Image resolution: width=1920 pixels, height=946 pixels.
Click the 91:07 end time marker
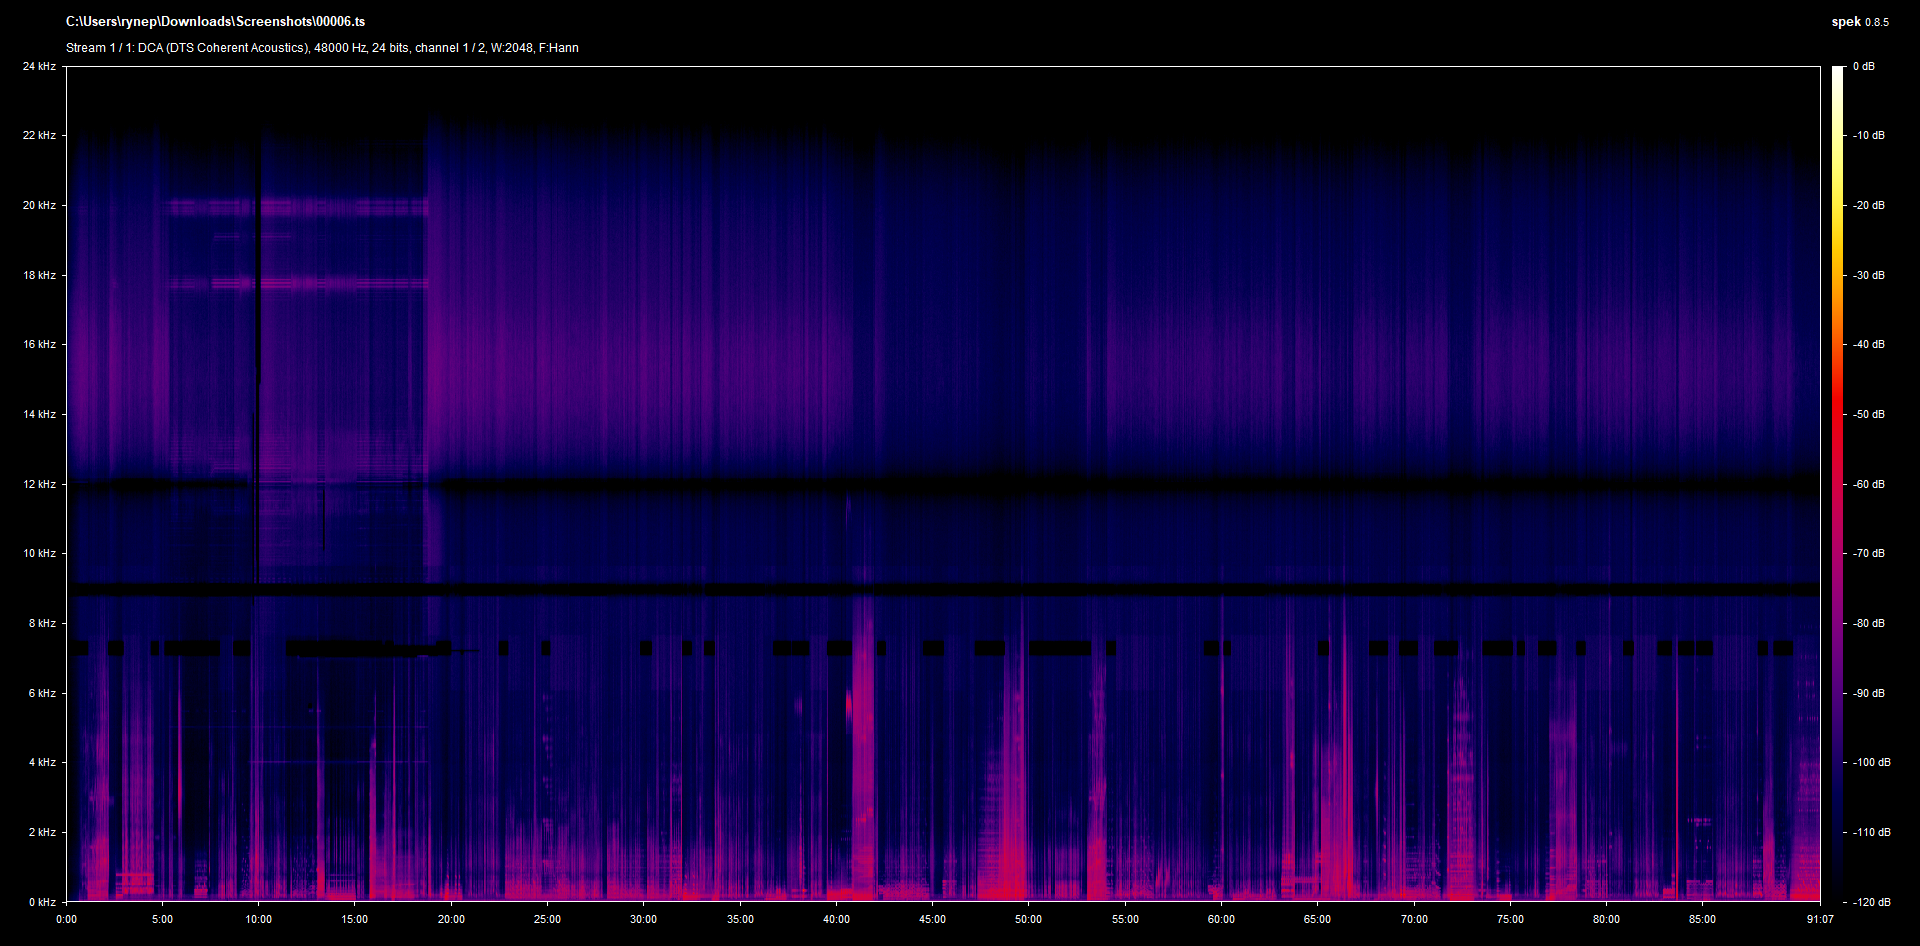[x=1820, y=920]
